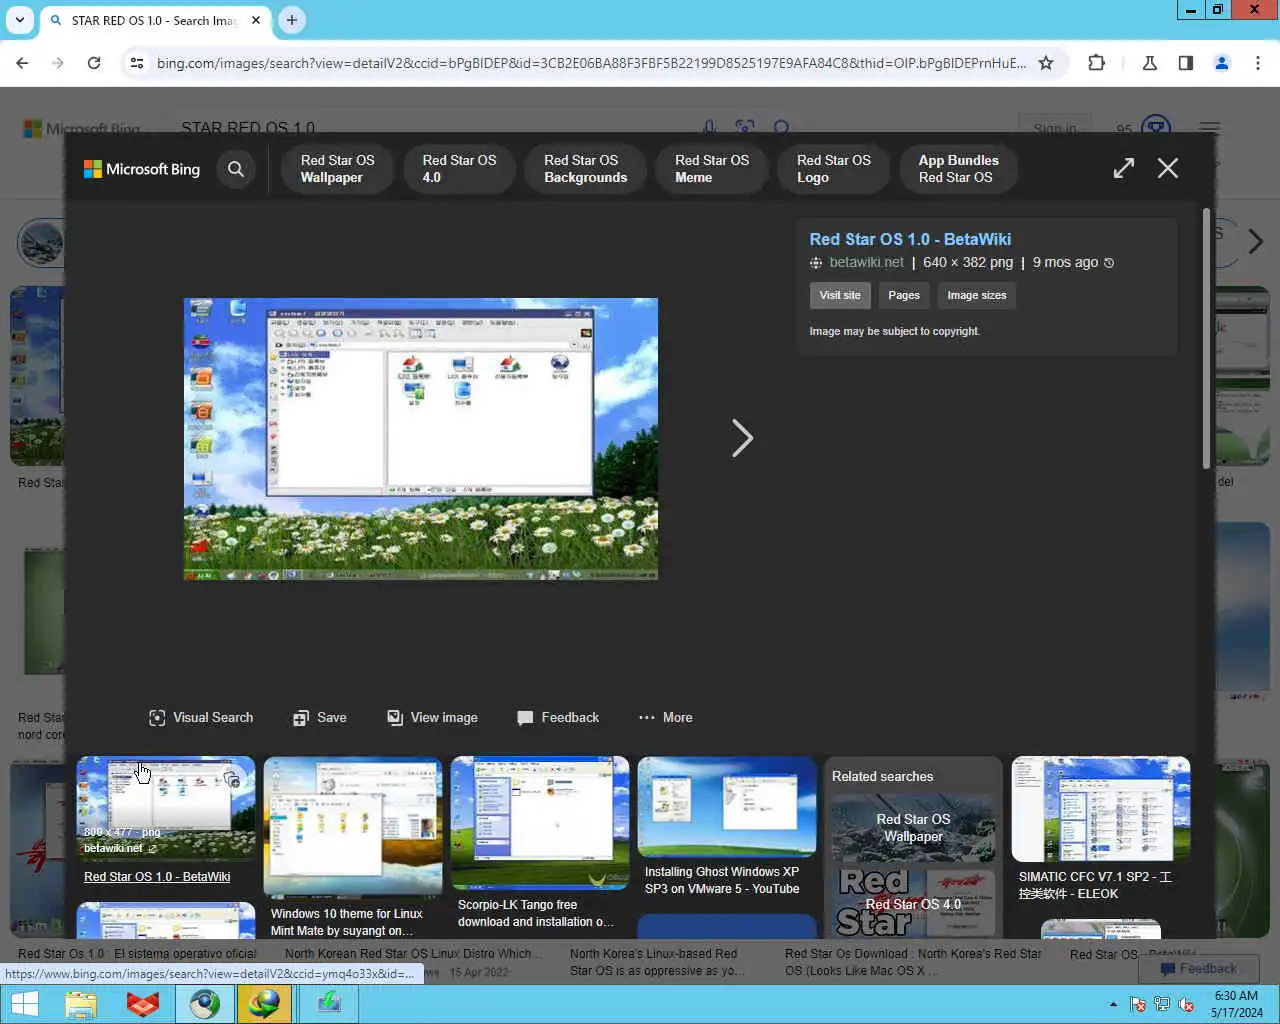Open the tab search dropdown arrow
Image resolution: width=1280 pixels, height=1024 pixels.
pyautogui.click(x=20, y=20)
